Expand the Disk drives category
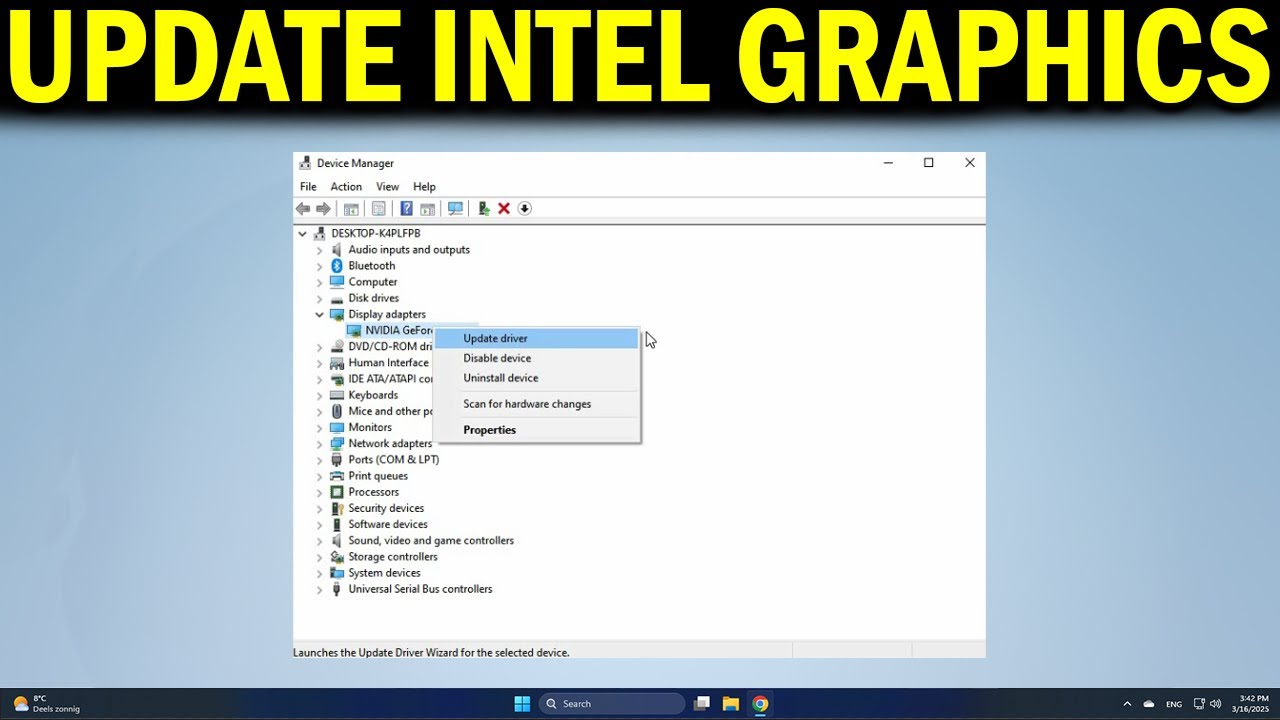 (x=320, y=298)
